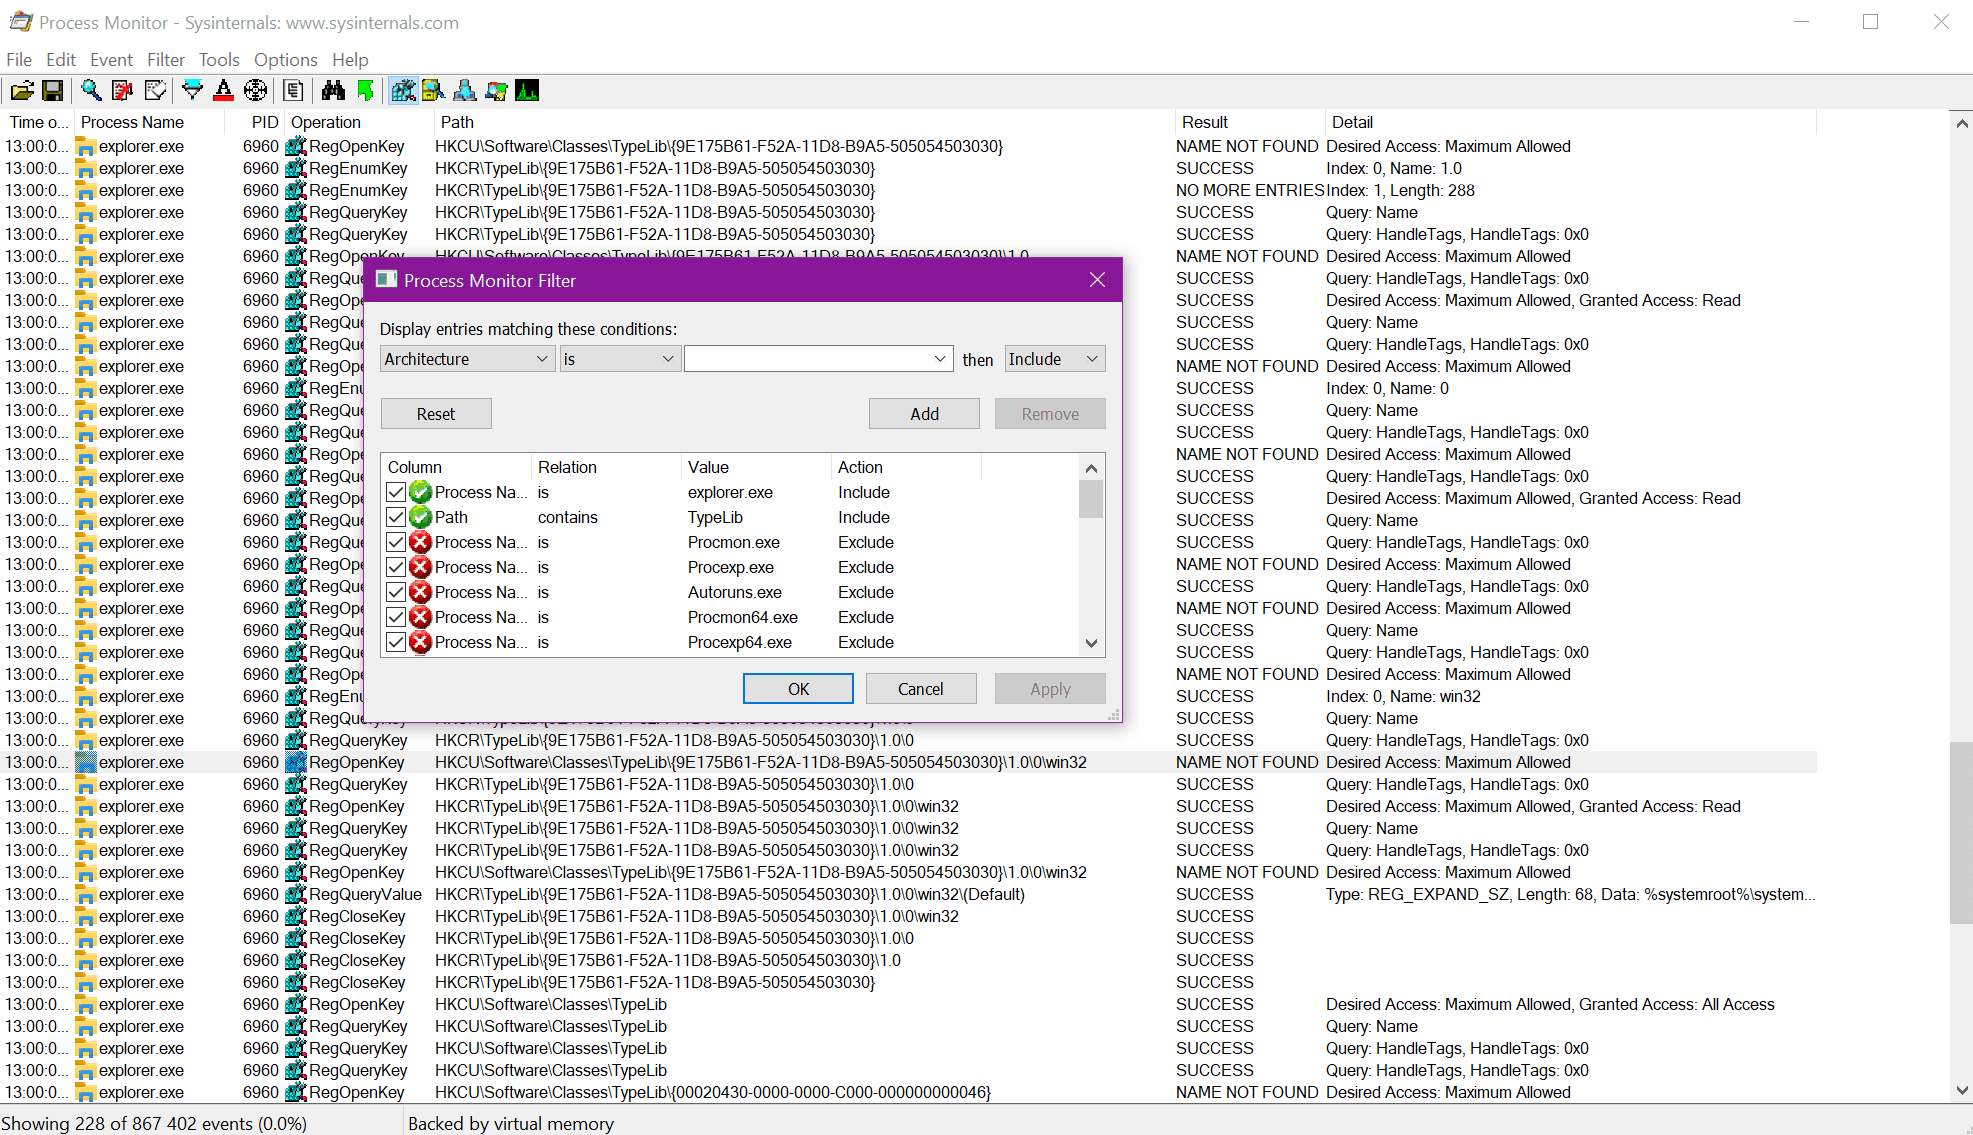This screenshot has height=1135, width=1973.
Task: Toggle the Show Registry Activity icon
Action: click(x=403, y=91)
